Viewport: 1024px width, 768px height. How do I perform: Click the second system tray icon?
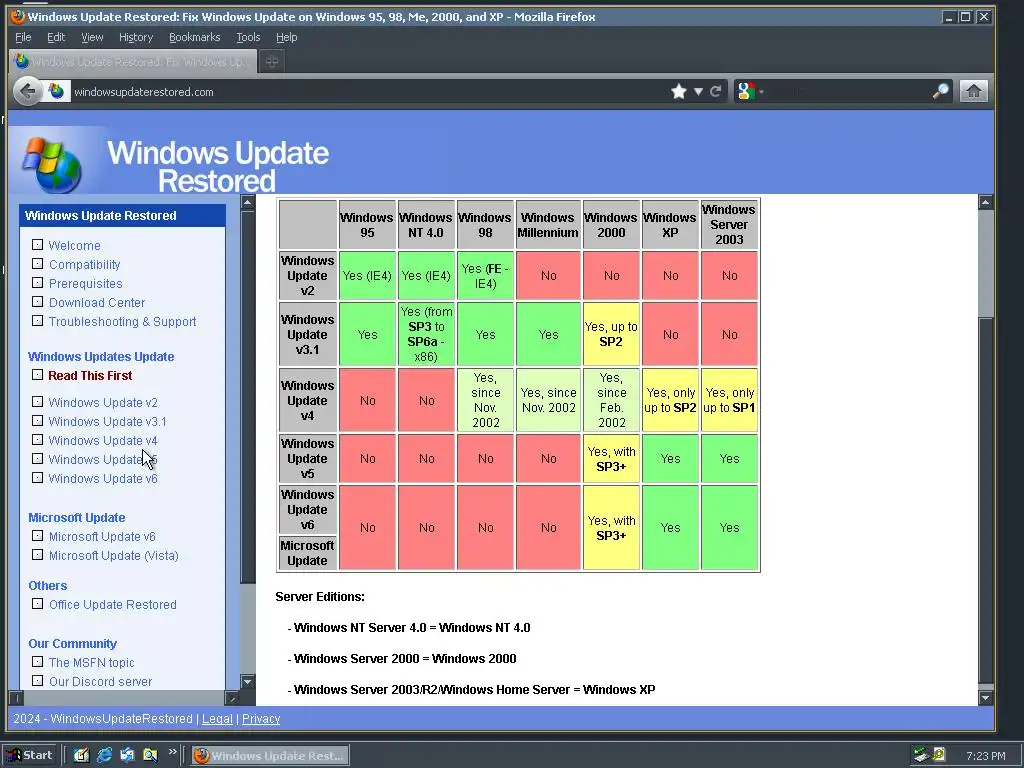click(x=938, y=755)
